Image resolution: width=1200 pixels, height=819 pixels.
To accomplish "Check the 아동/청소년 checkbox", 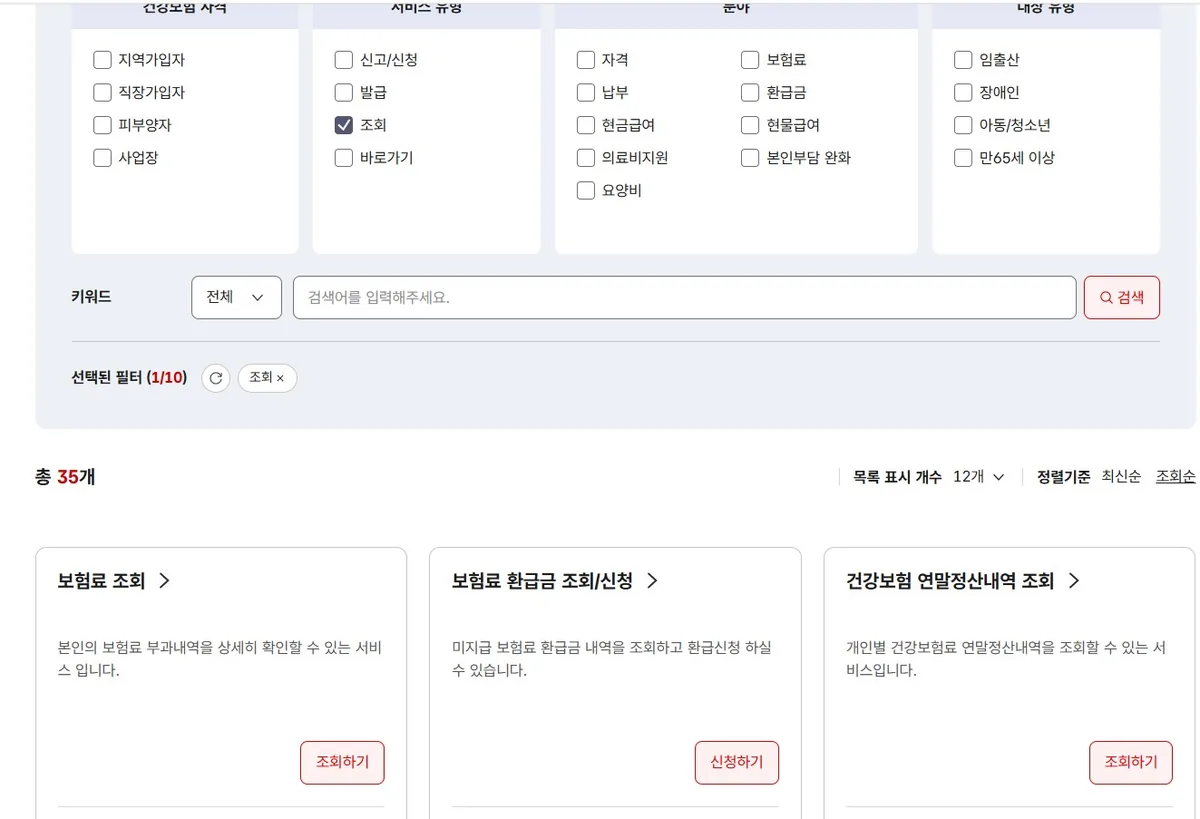I will pos(963,125).
